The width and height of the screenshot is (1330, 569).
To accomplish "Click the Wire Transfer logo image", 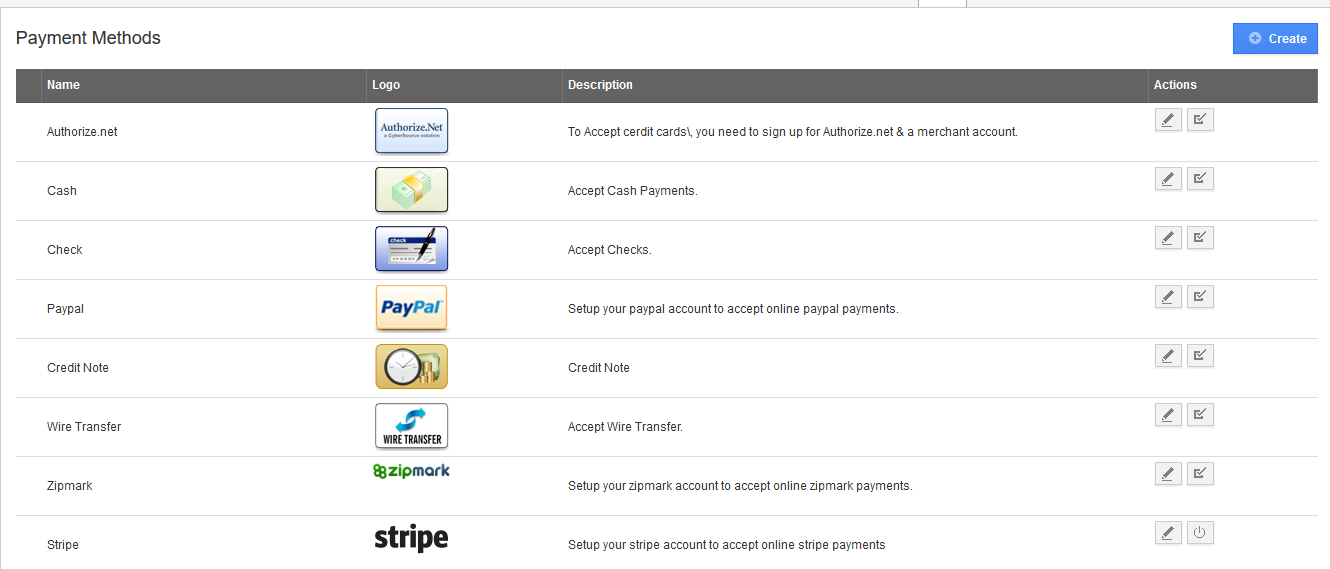I will pos(411,426).
